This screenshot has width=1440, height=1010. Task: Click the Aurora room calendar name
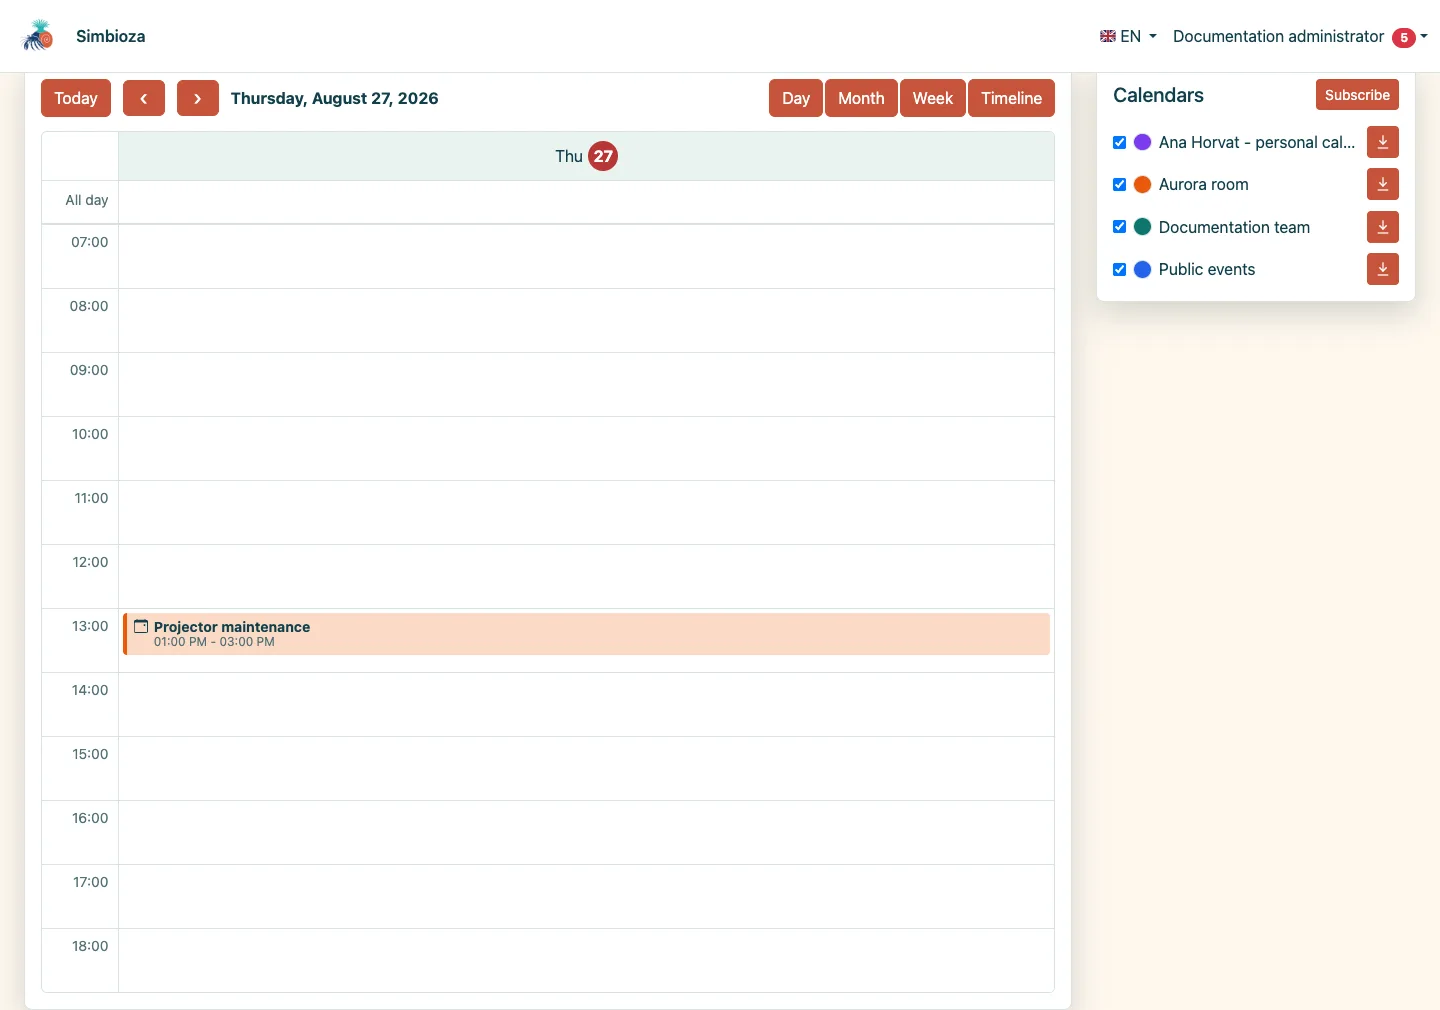click(x=1203, y=184)
